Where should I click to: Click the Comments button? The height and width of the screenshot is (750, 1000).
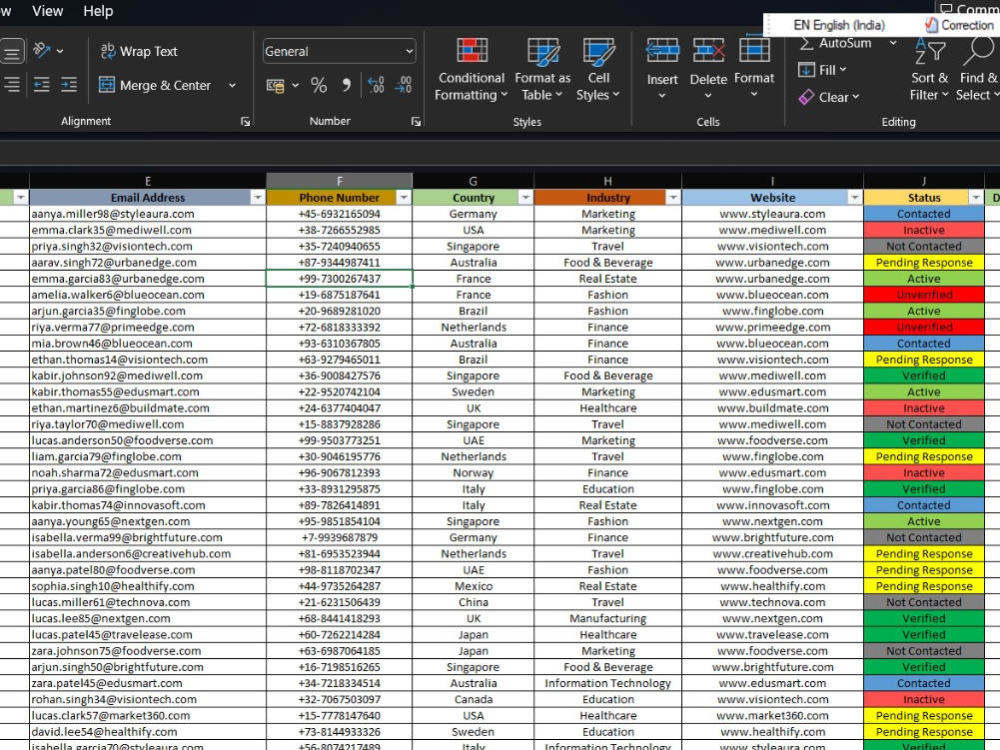(968, 8)
